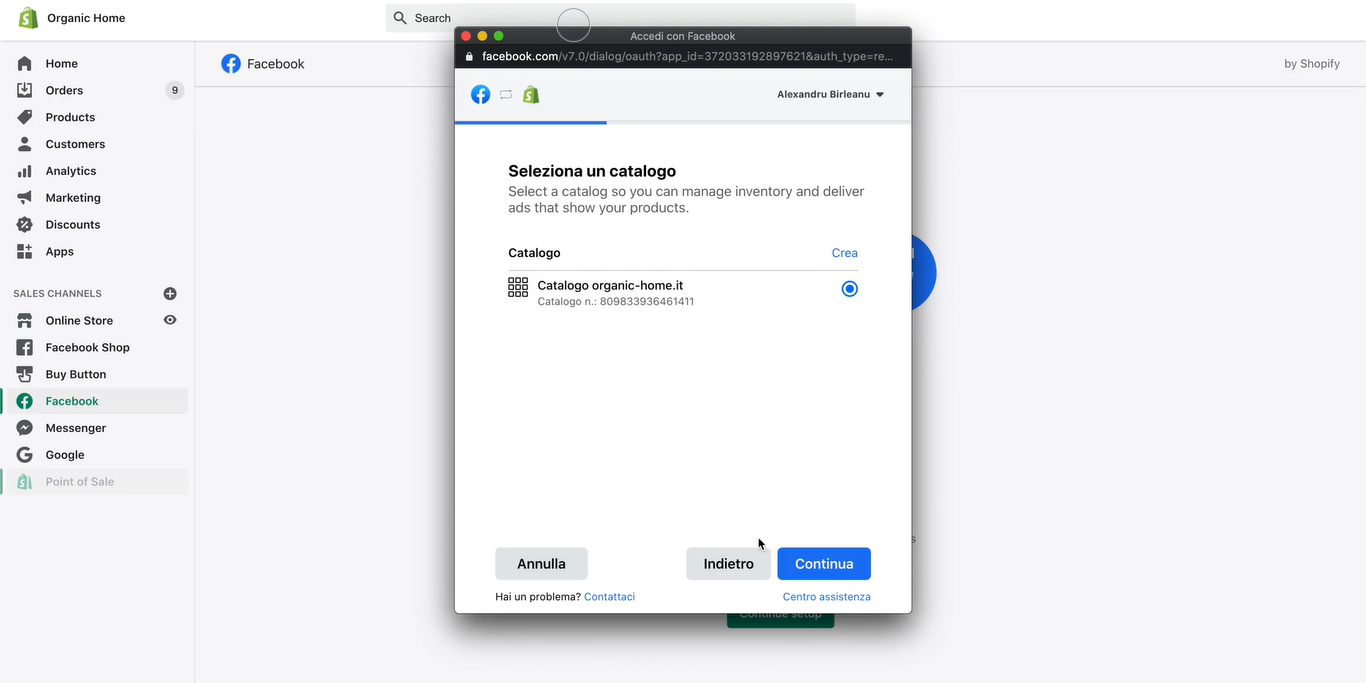Image resolution: width=1366 pixels, height=683 pixels.
Task: Add a sales channel with plus icon
Action: click(x=170, y=294)
